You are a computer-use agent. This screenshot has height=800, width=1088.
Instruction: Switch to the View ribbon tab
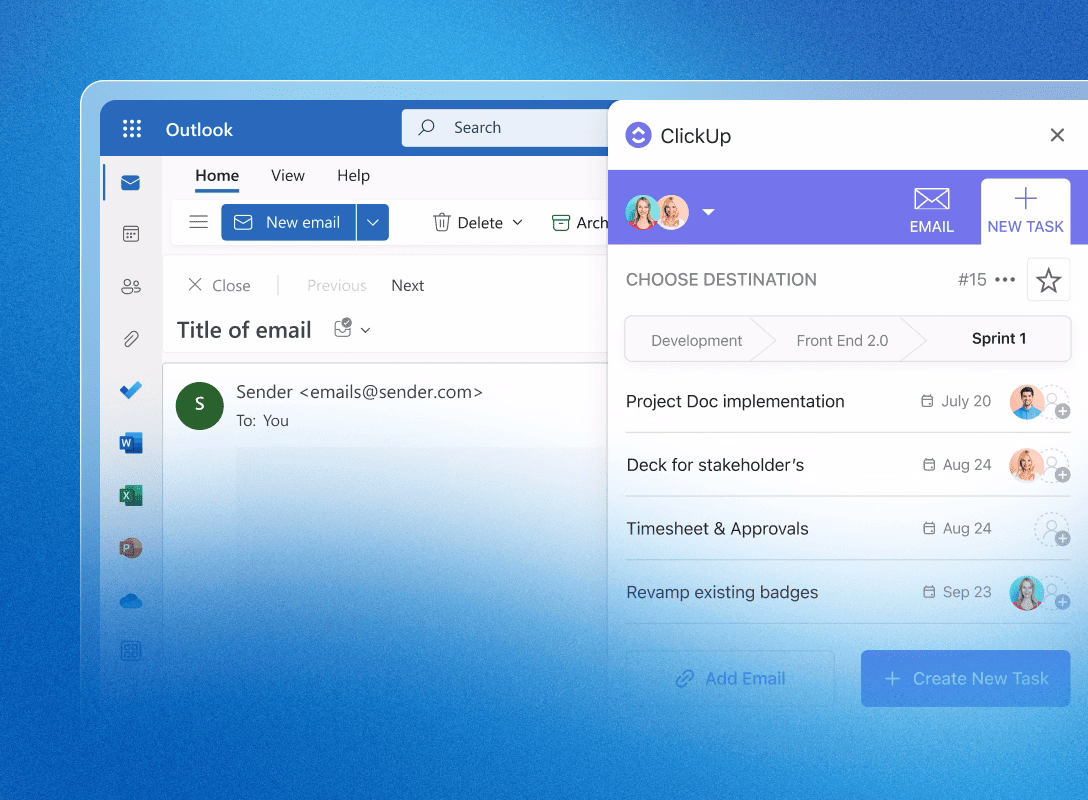click(x=287, y=175)
